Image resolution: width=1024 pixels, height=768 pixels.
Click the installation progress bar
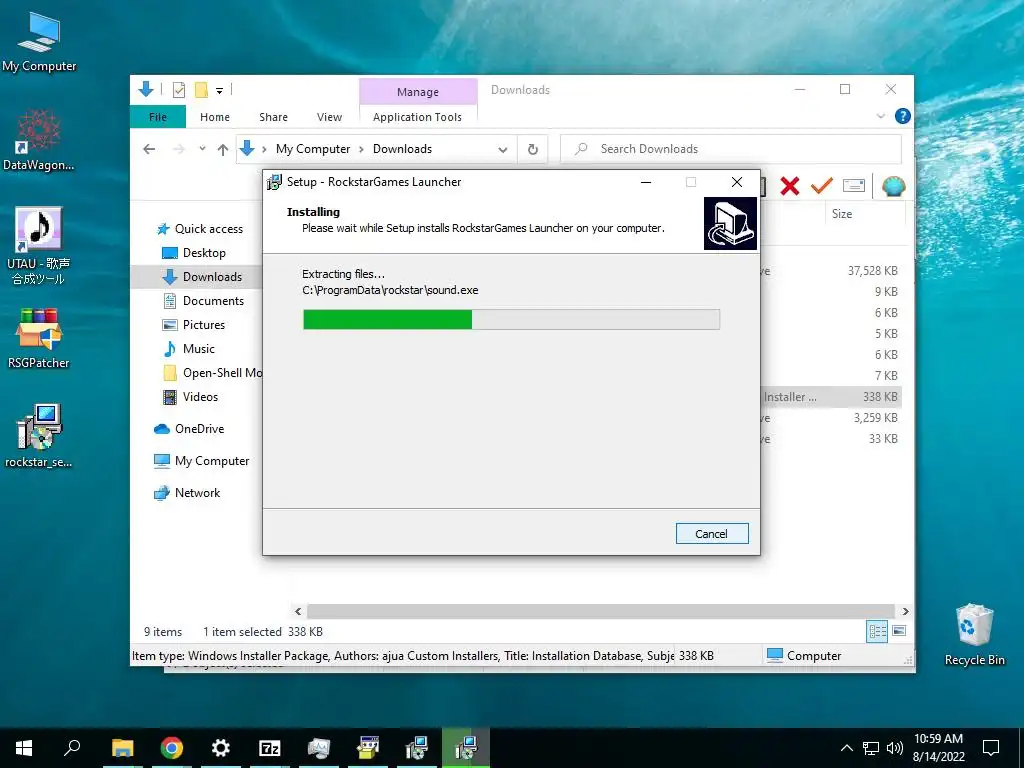[x=511, y=319]
